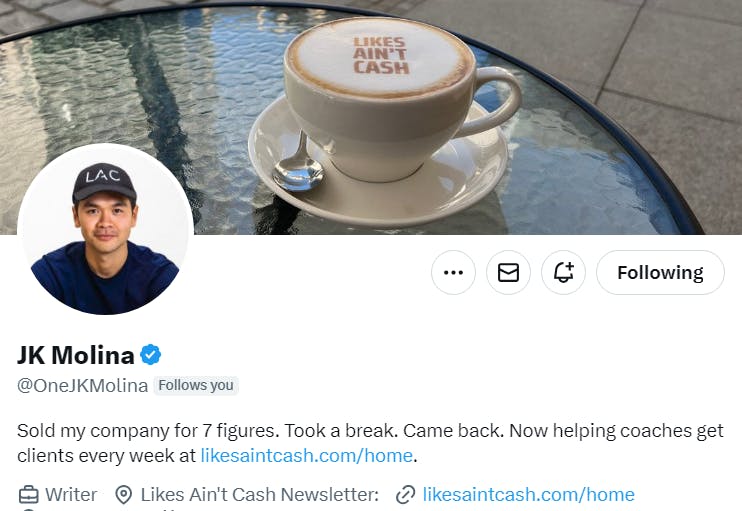Open the three-dot more options menu

coord(453,273)
